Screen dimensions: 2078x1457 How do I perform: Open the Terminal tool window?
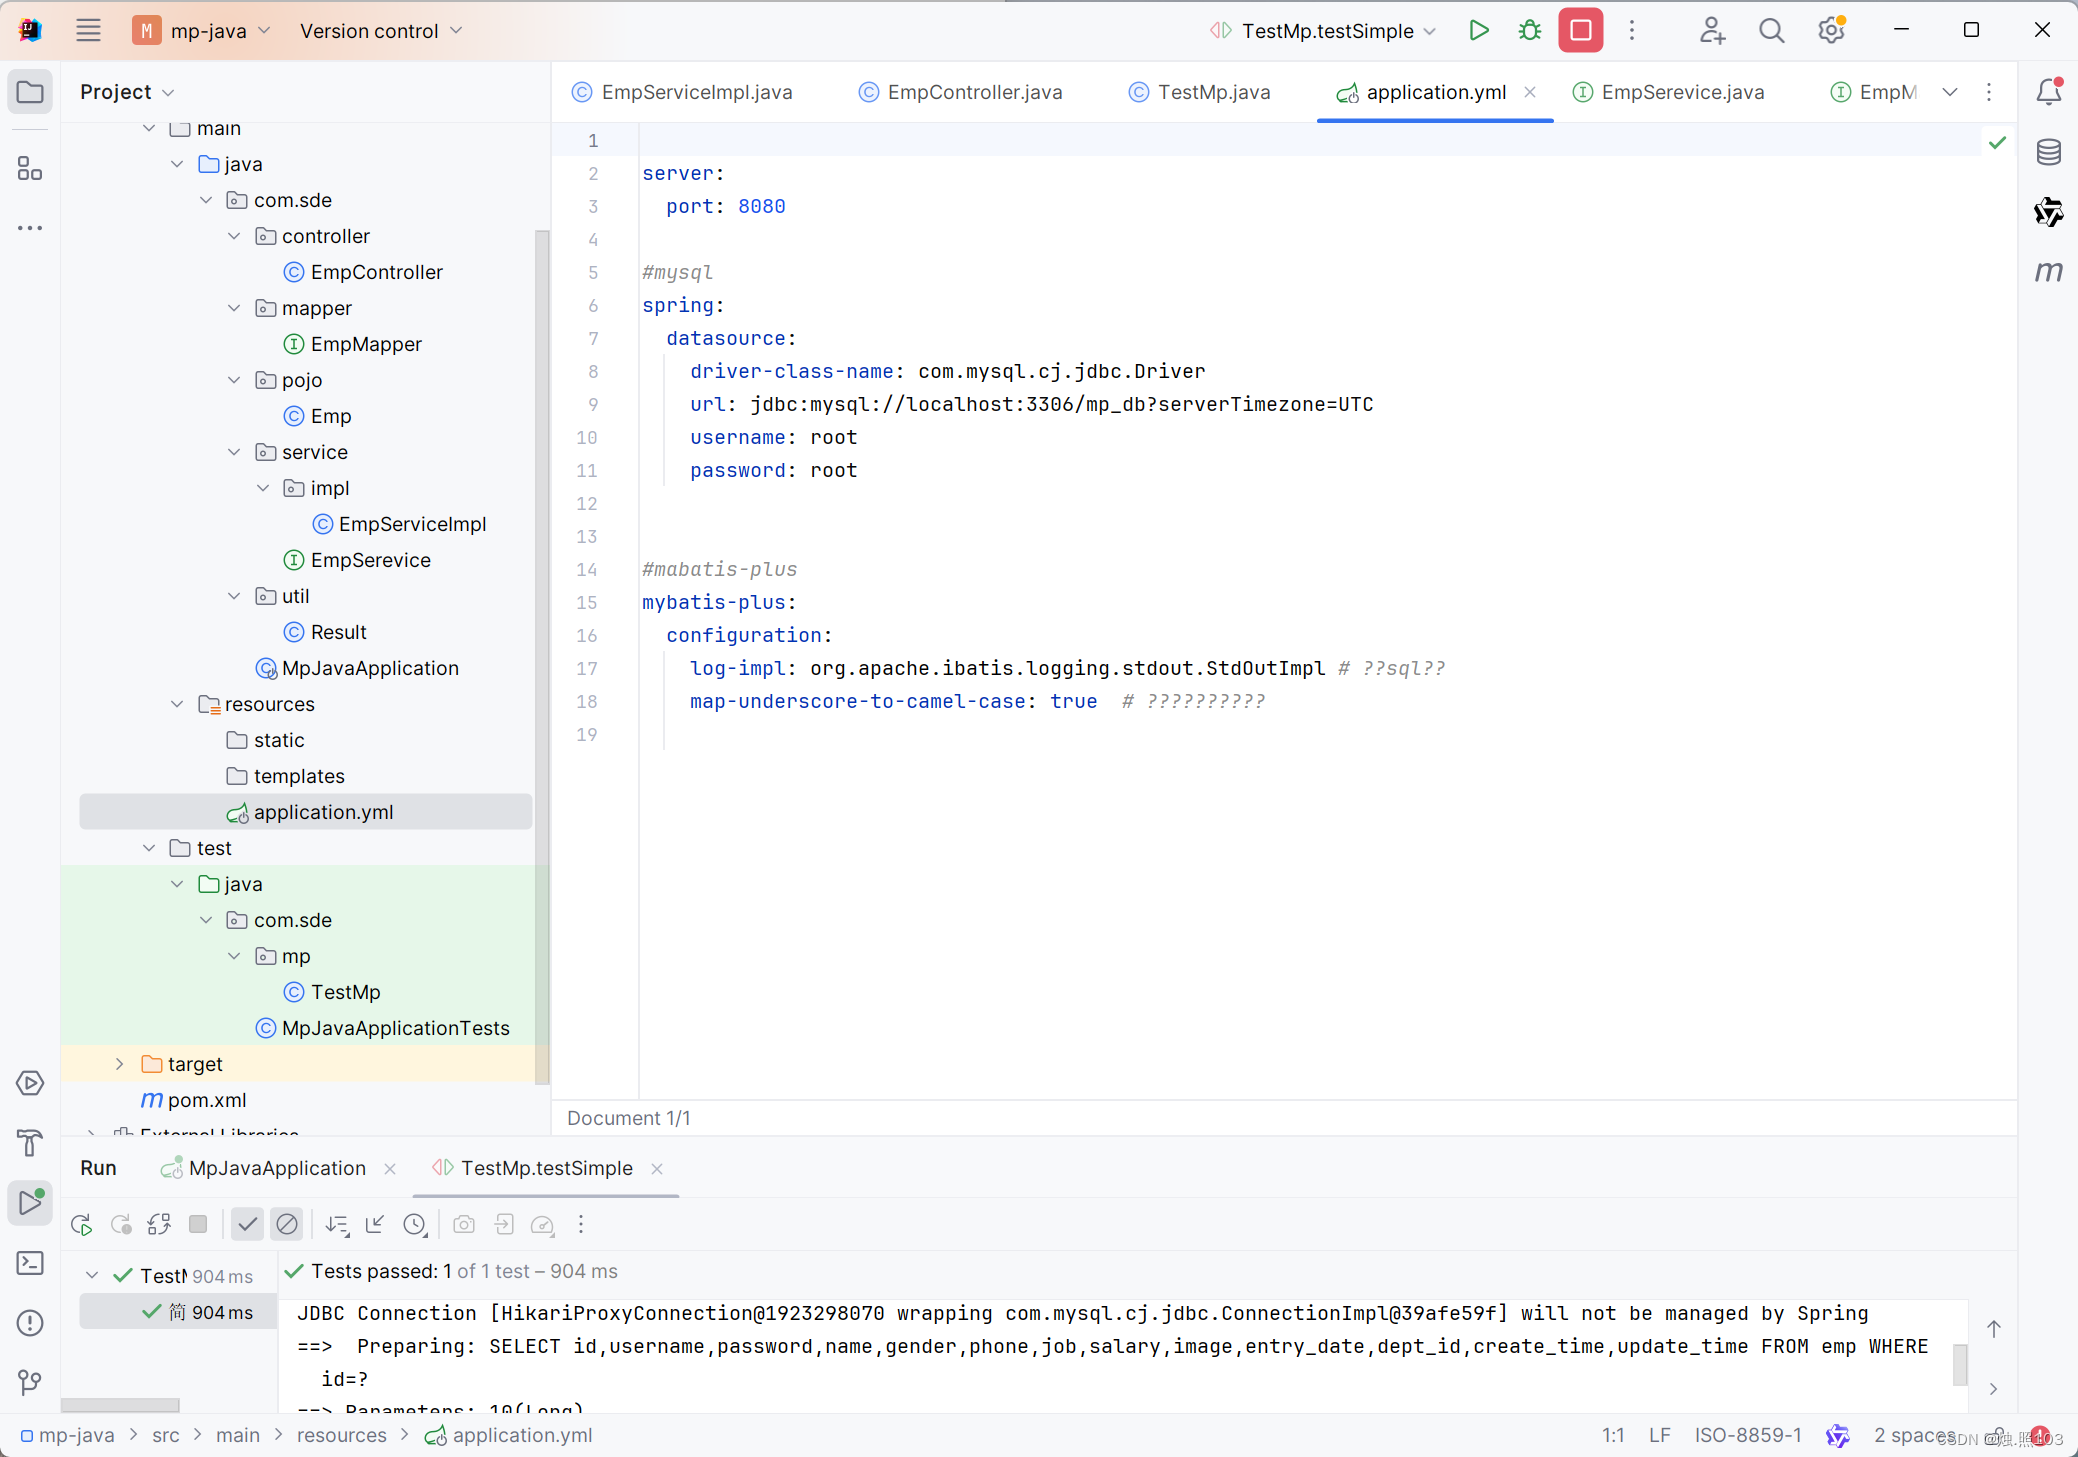[x=30, y=1263]
